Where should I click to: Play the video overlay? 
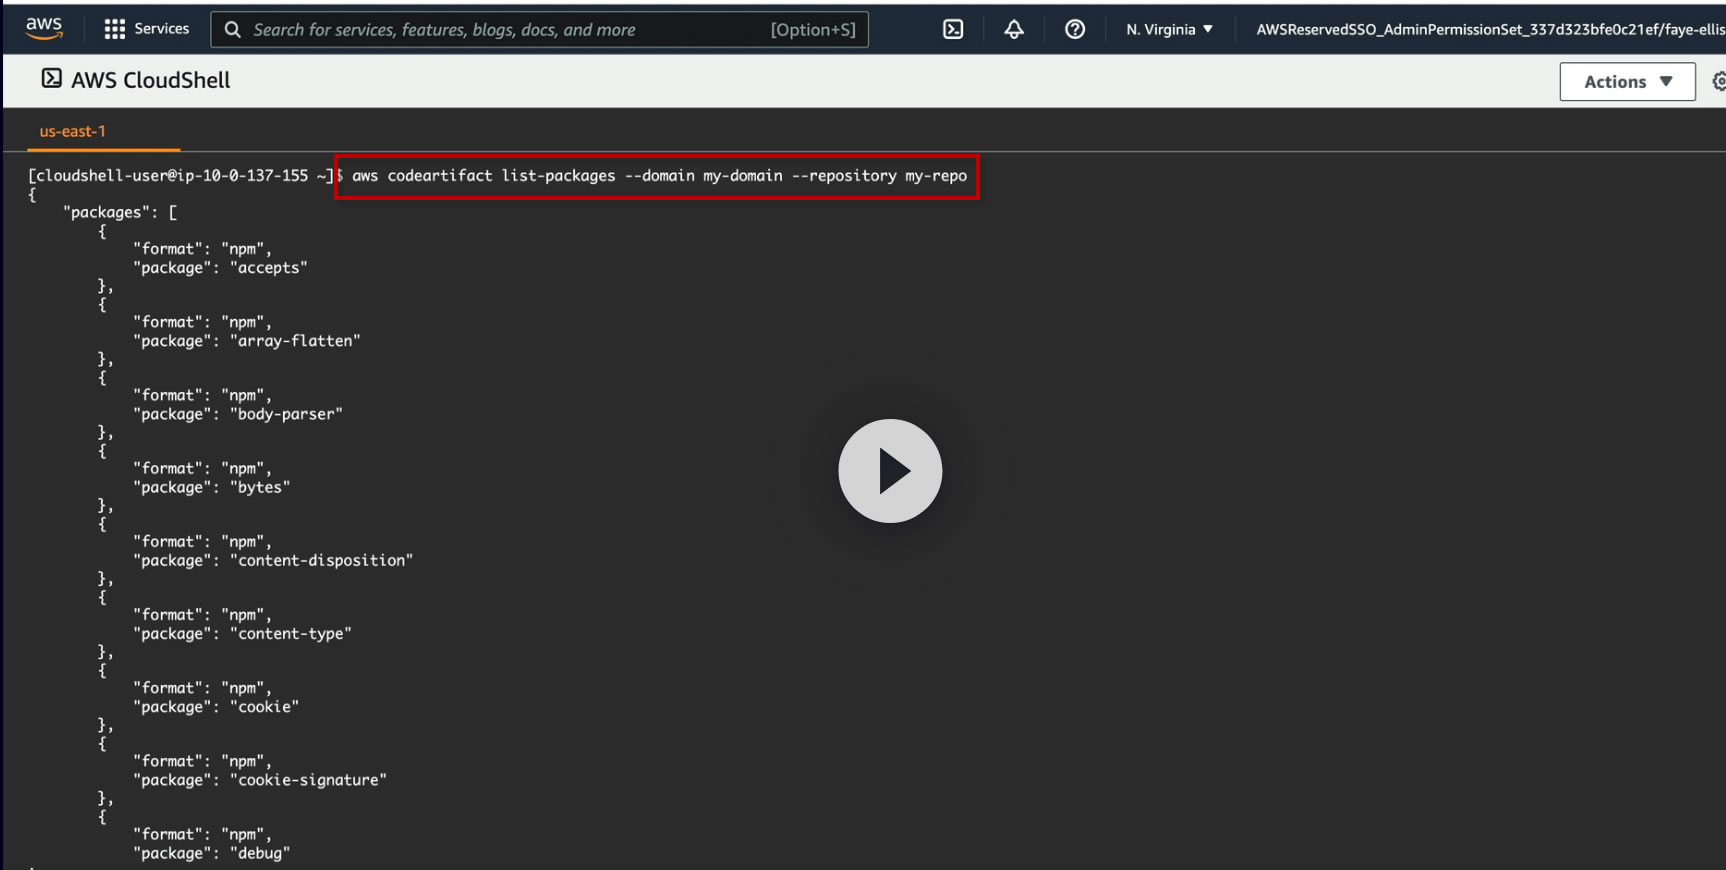890,471
